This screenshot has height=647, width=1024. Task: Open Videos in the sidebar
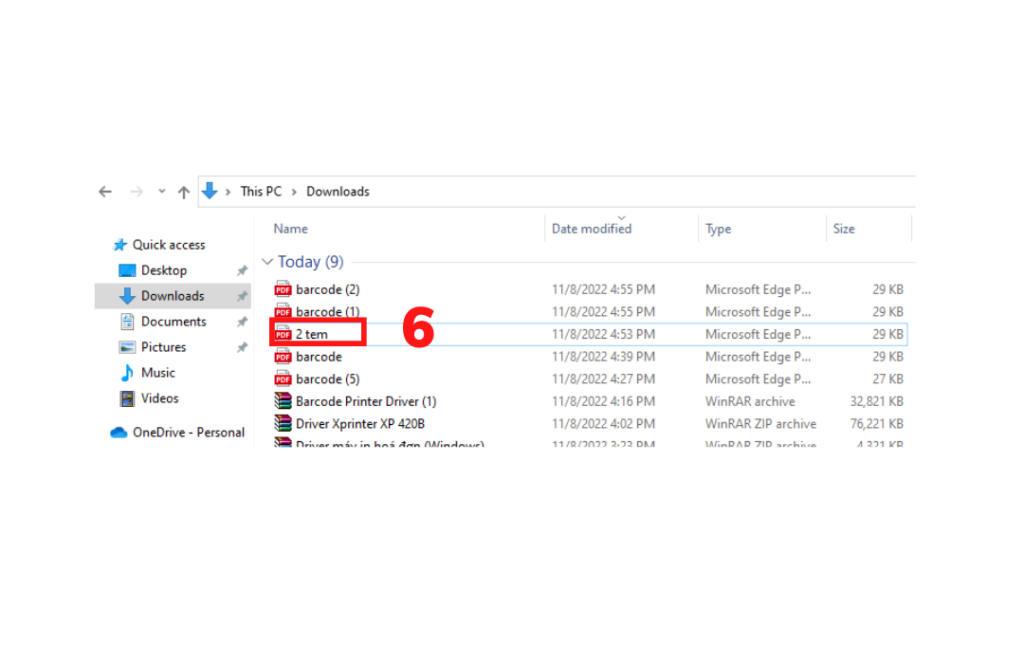point(159,398)
